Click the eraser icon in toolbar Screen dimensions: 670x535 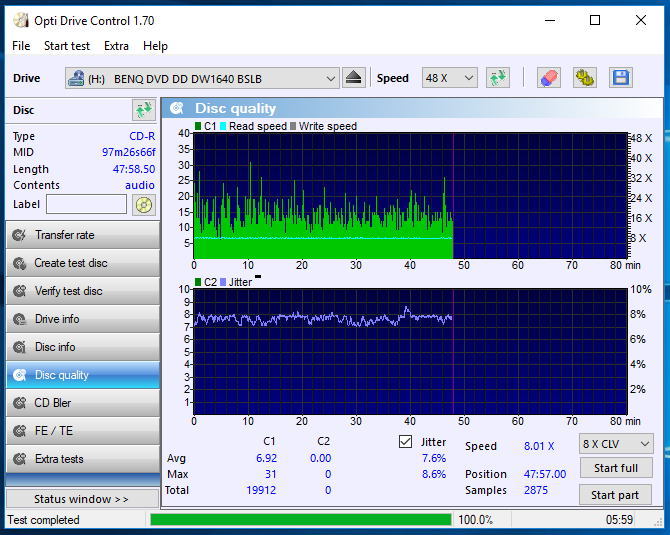coord(549,78)
